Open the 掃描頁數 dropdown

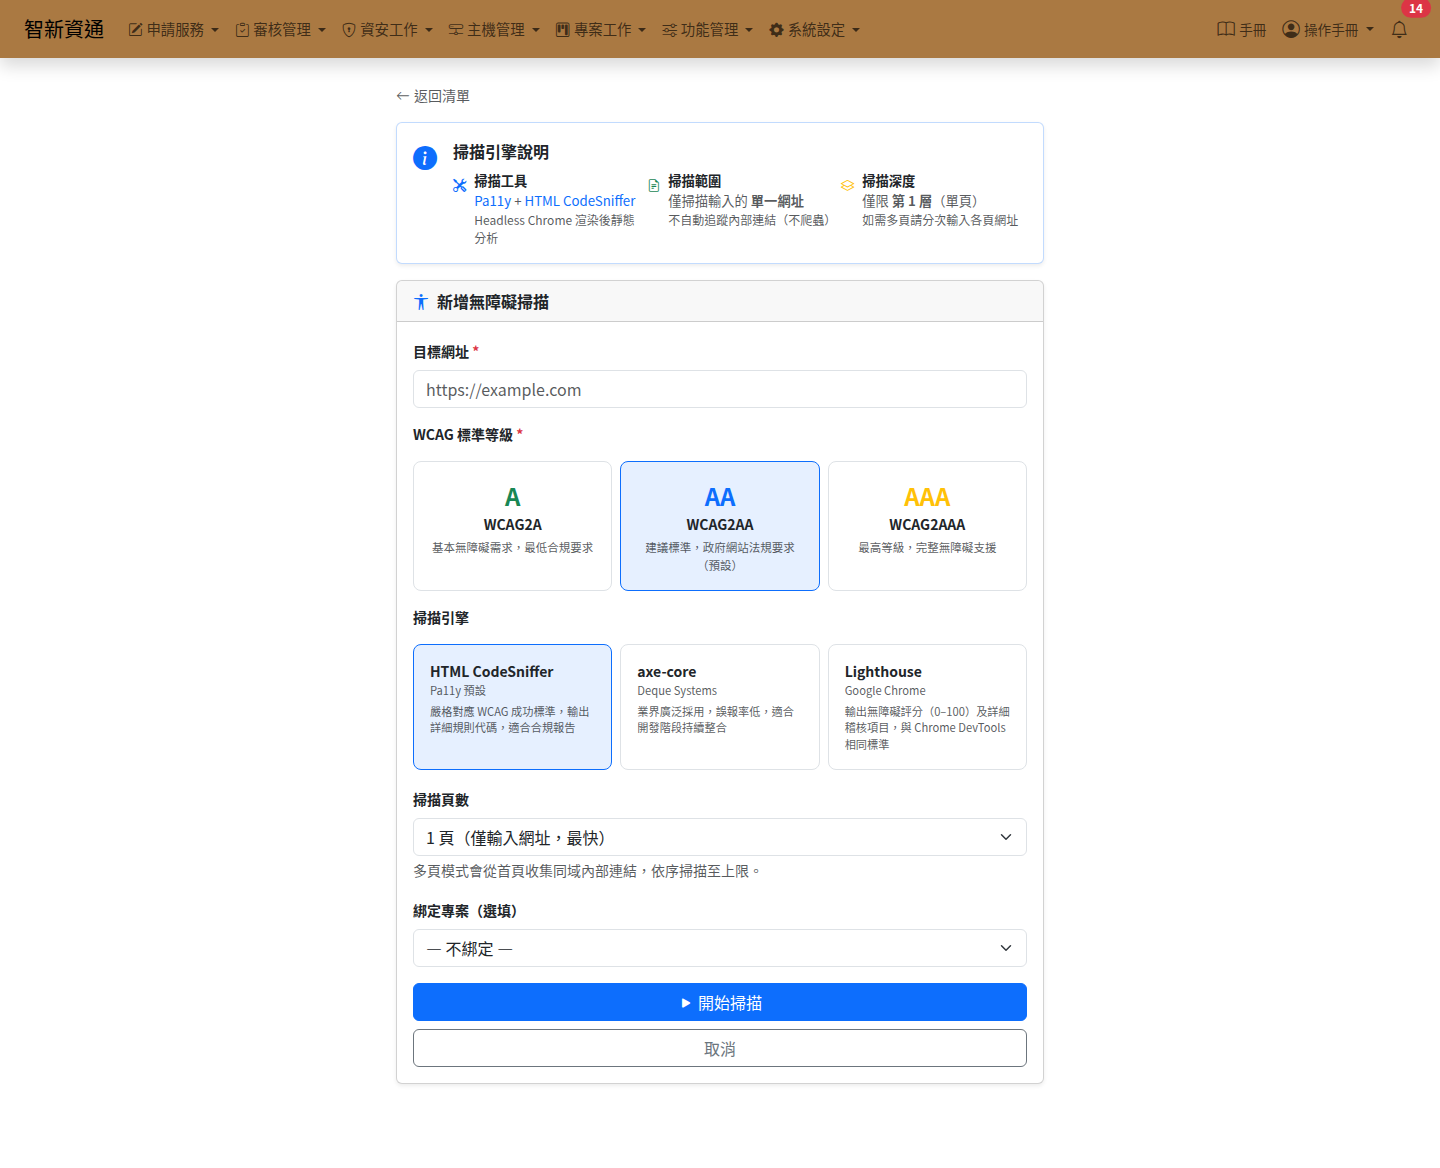tap(720, 837)
